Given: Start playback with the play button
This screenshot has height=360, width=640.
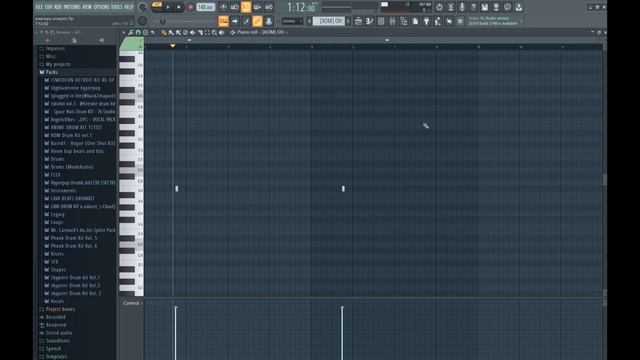Looking at the screenshot, I should pos(168,7).
